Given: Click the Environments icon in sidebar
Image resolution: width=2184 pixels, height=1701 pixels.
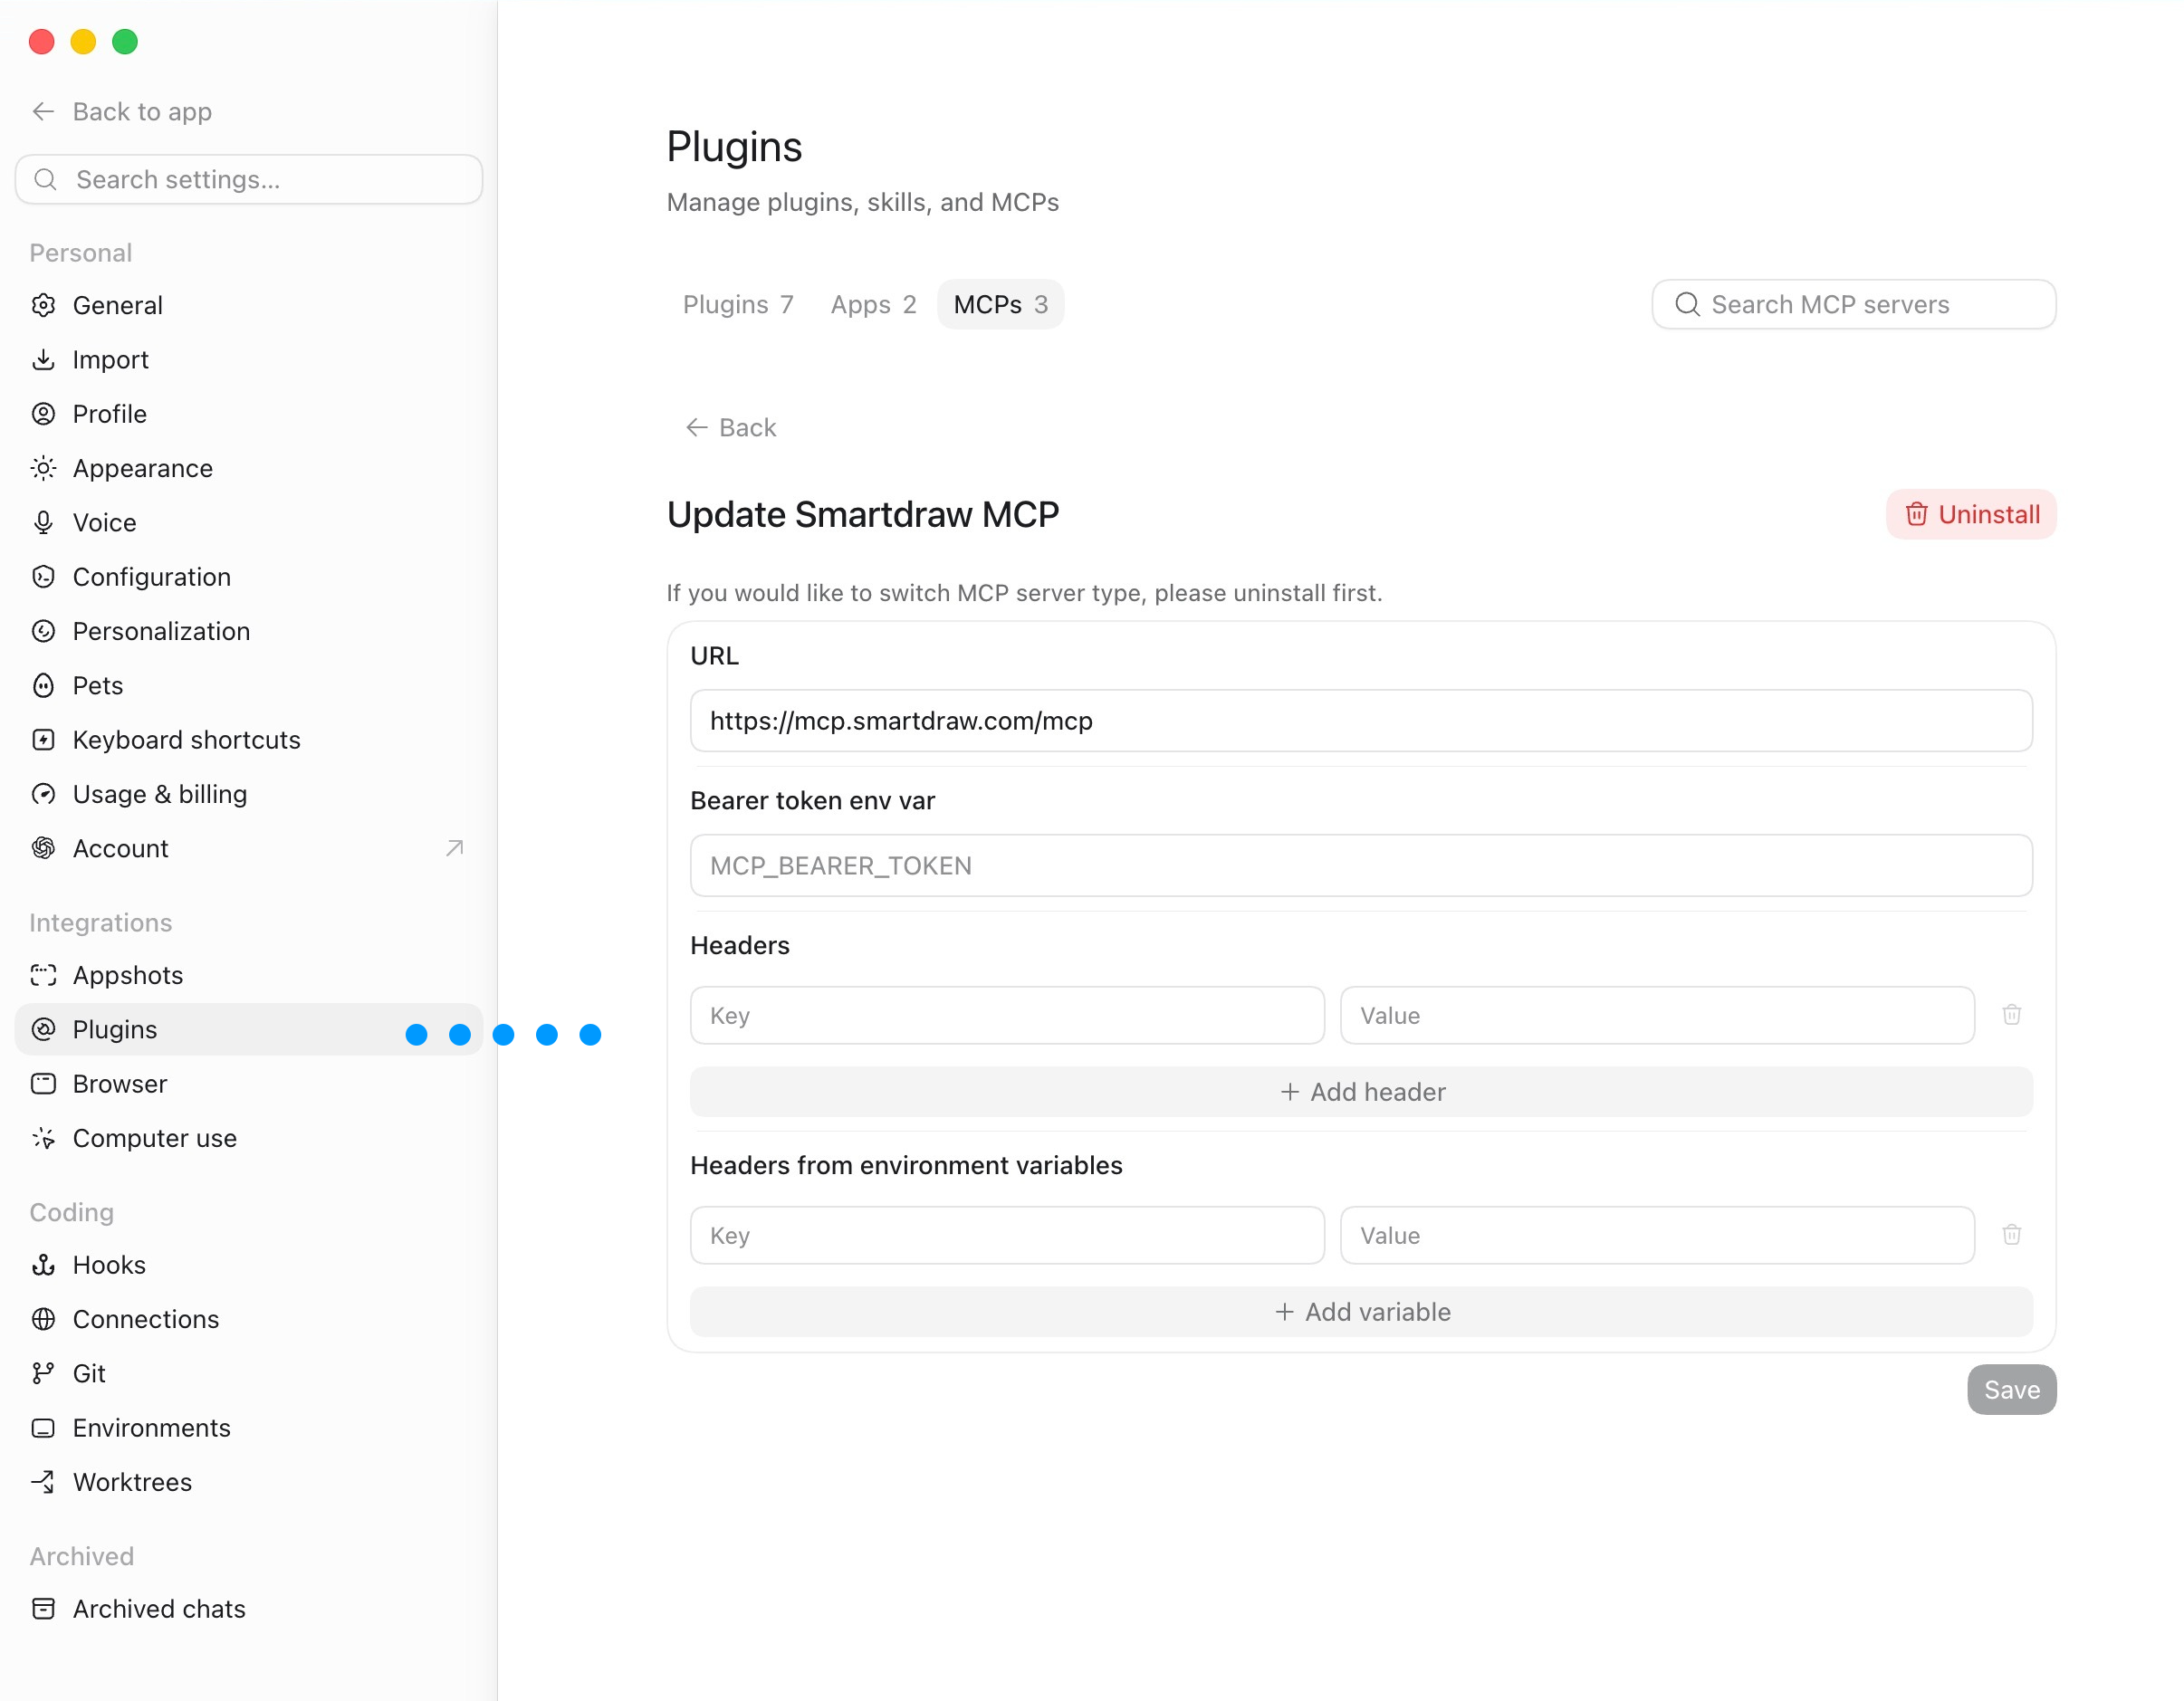Looking at the screenshot, I should (43, 1428).
